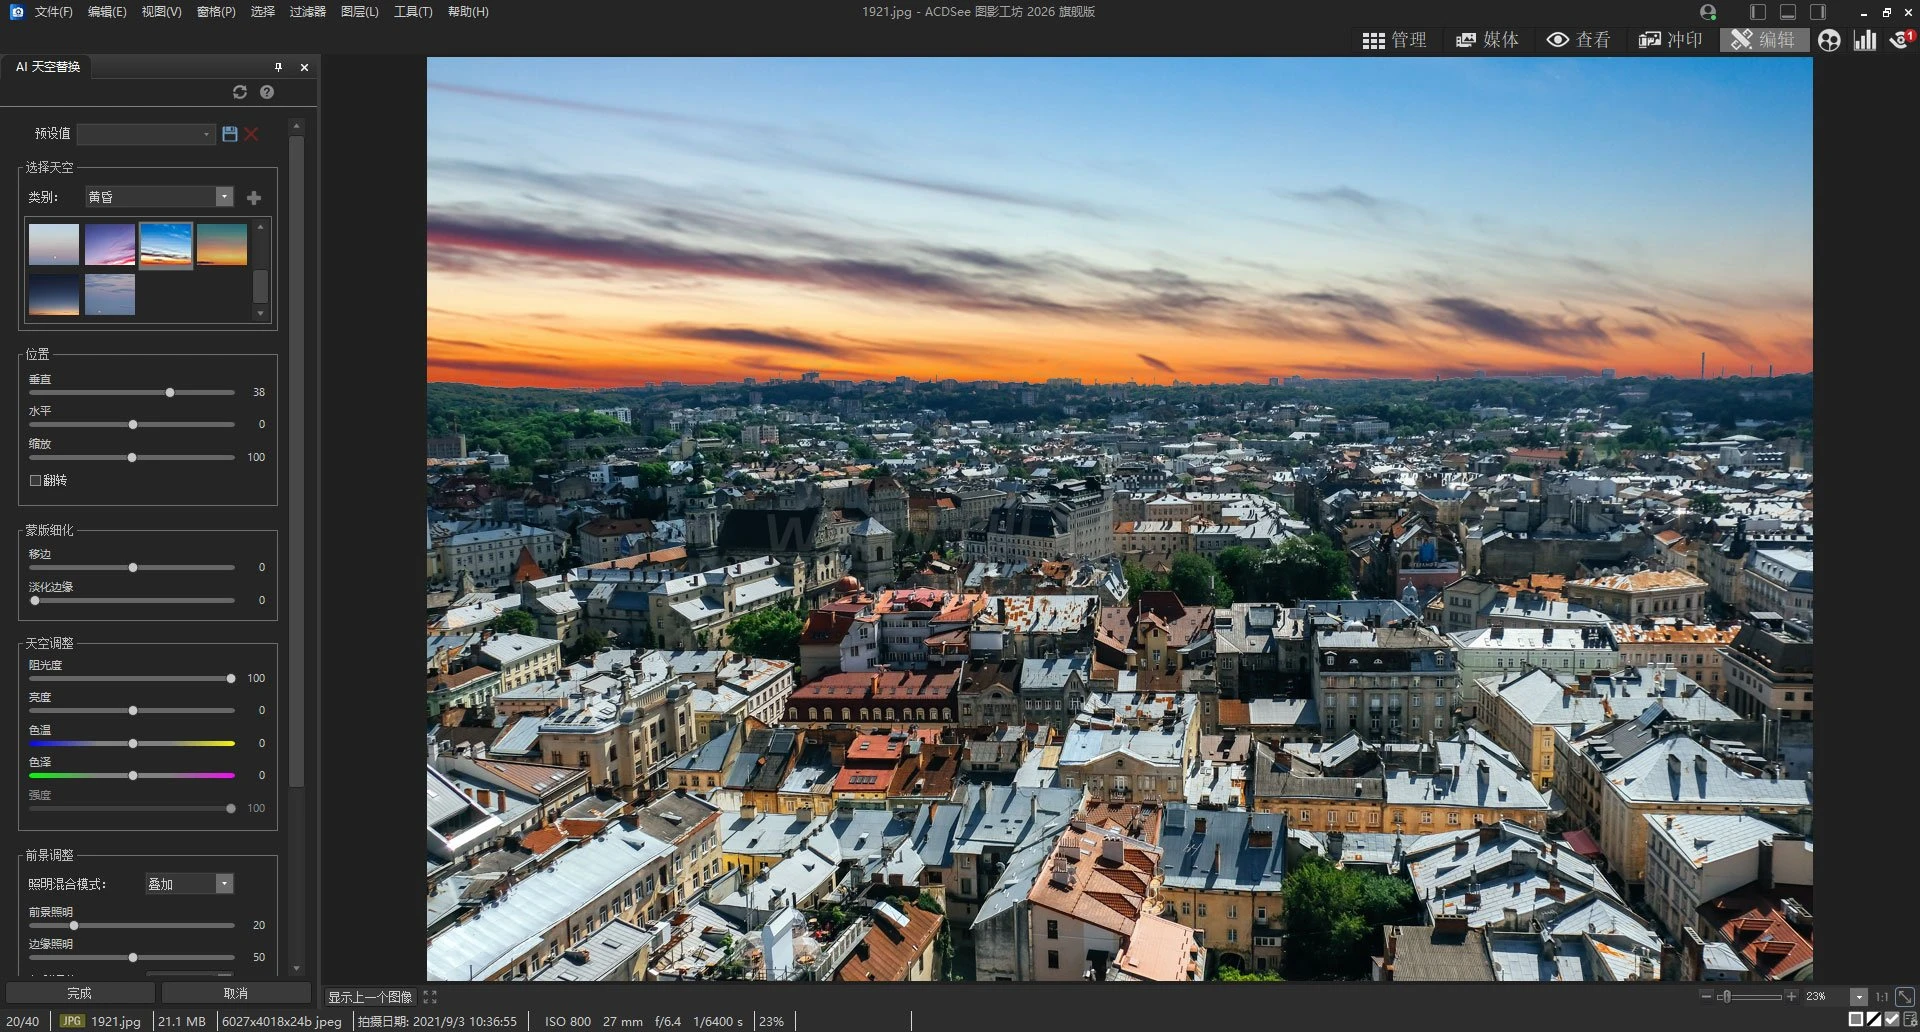Open the 照明混合模式 blend mode dropdown

pyautogui.click(x=225, y=884)
